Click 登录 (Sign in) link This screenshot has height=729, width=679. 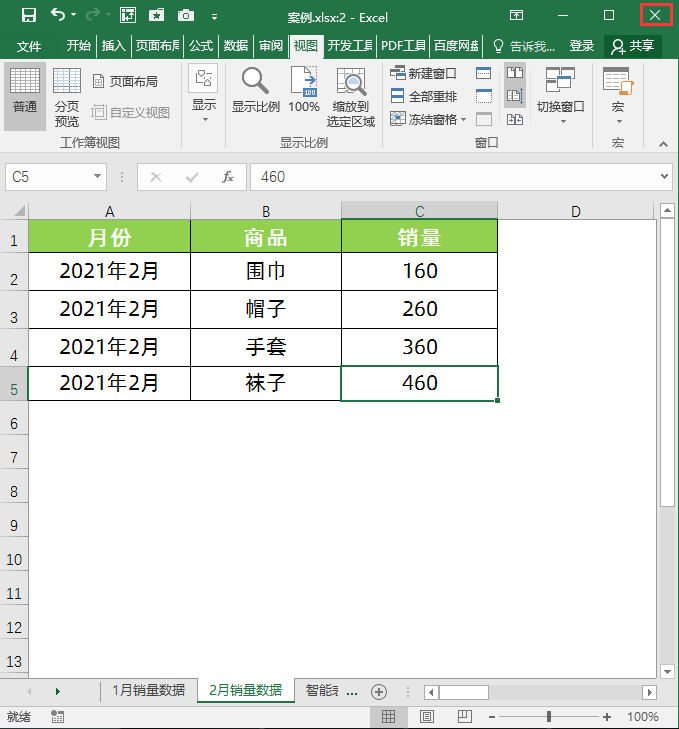581,46
